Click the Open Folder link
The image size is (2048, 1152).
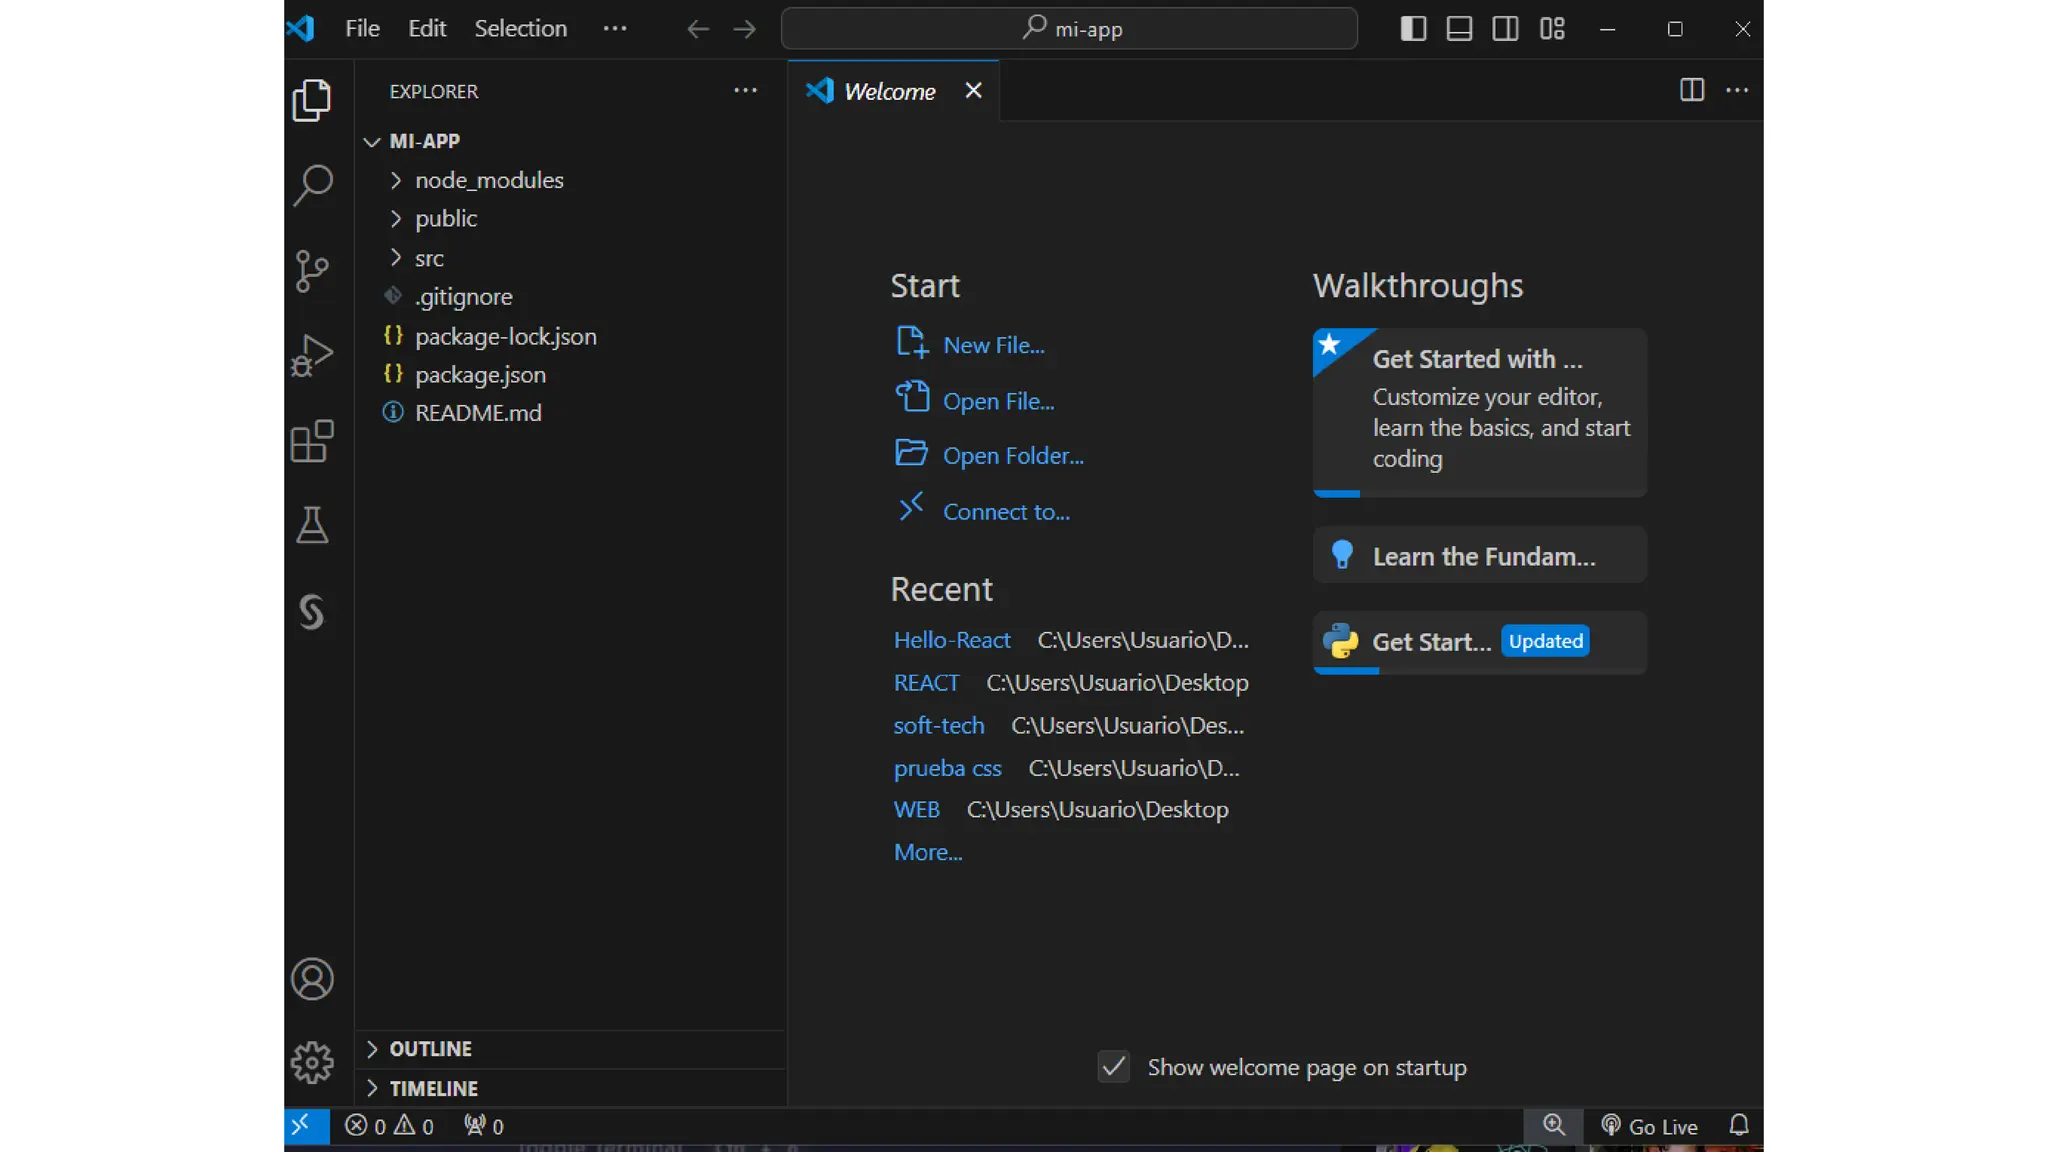tap(989, 455)
